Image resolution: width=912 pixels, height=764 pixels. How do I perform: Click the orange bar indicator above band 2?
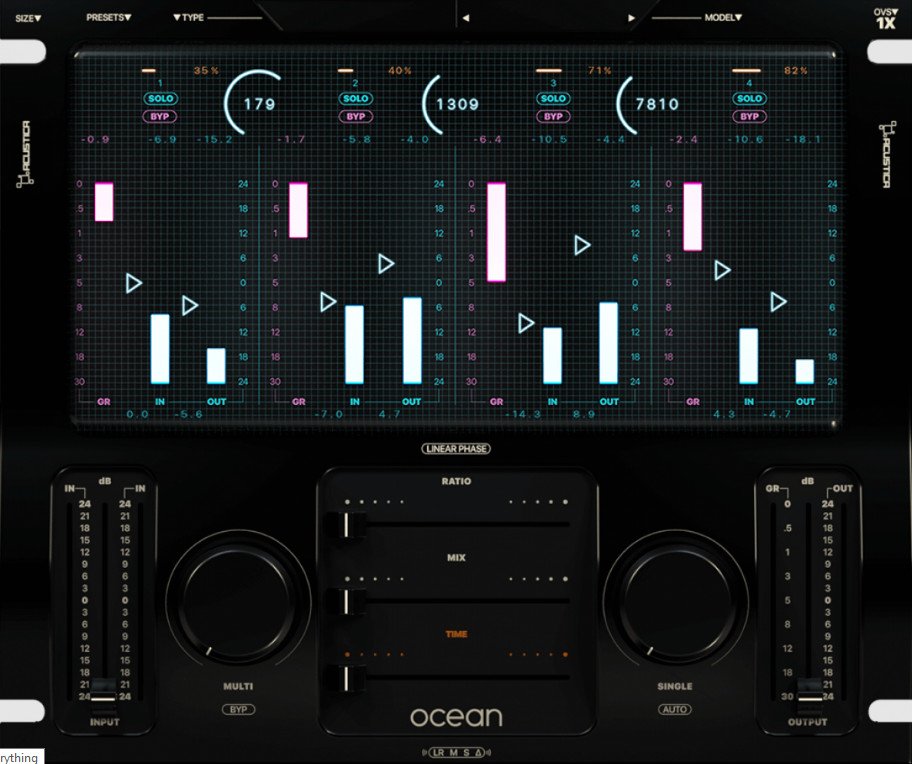click(345, 71)
